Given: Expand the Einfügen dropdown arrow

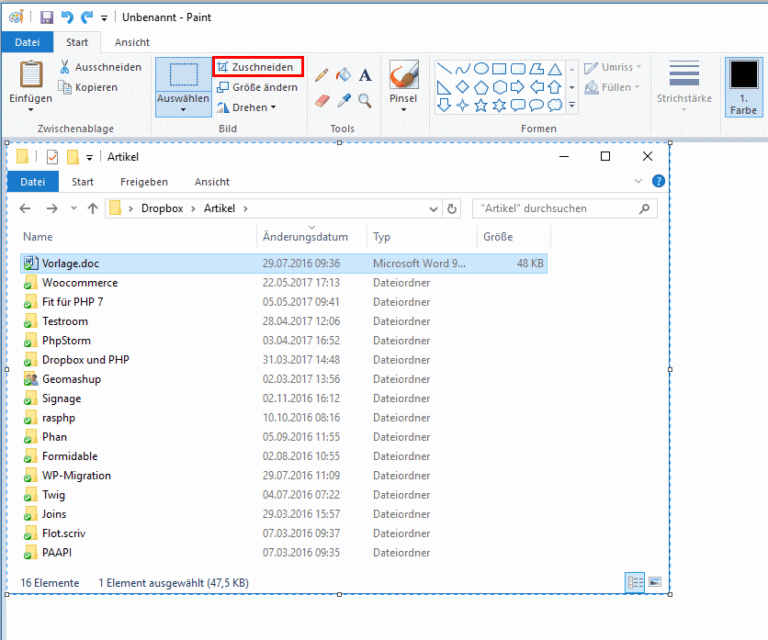Looking at the screenshot, I should pos(30,110).
